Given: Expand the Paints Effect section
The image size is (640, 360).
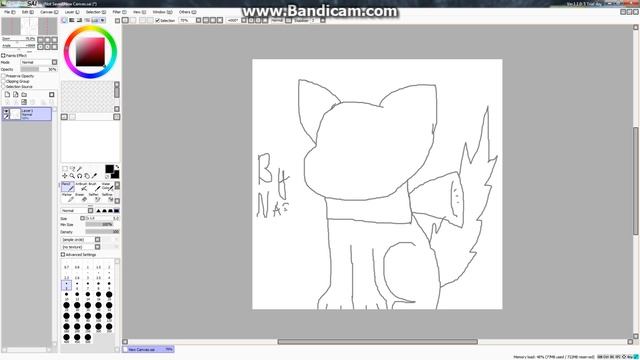Looking at the screenshot, I should (x=3, y=56).
